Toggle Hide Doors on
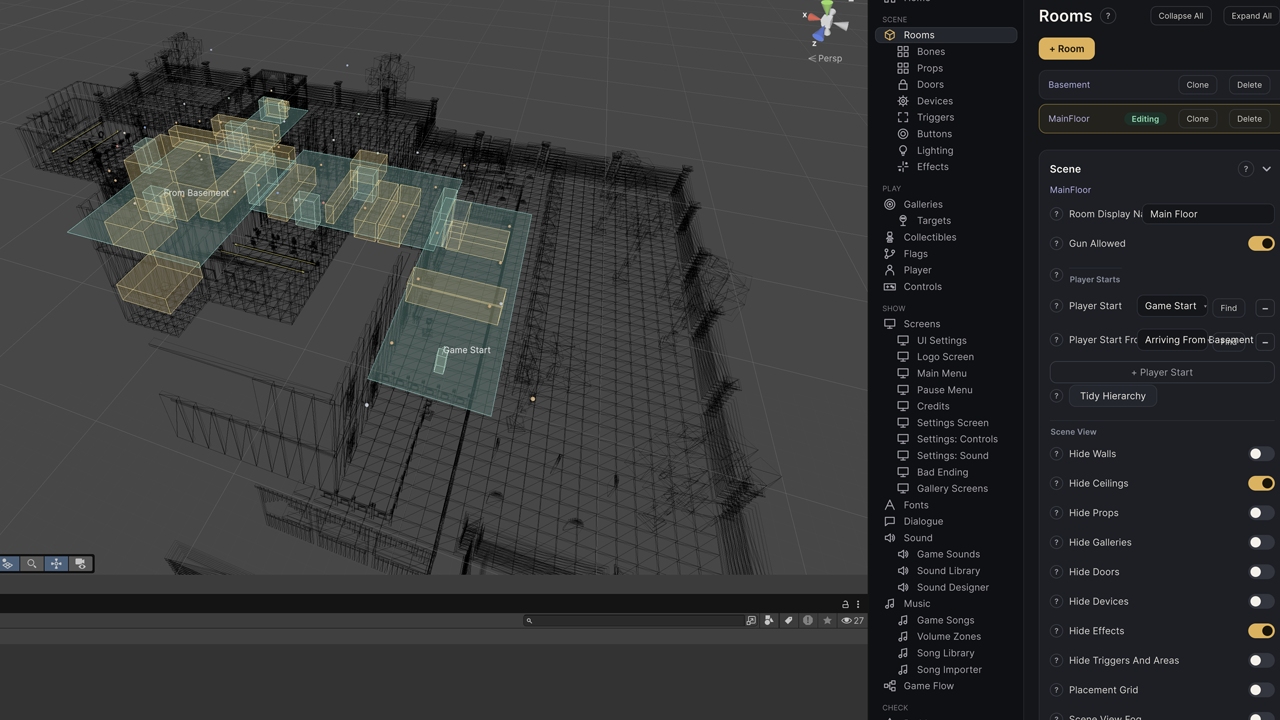The image size is (1280, 720). [1261, 572]
